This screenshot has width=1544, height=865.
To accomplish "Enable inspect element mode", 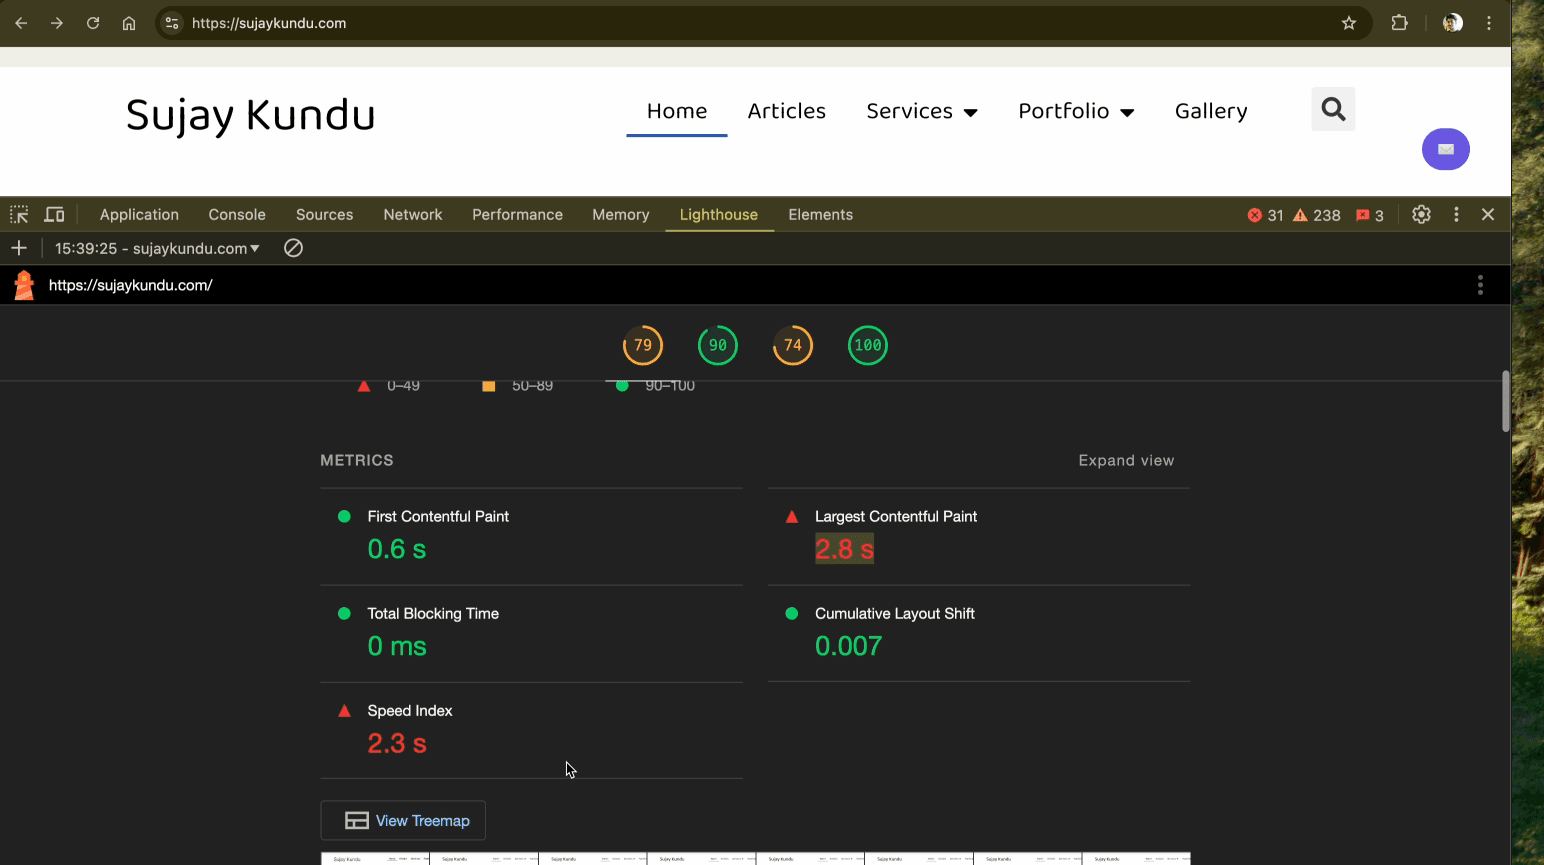I will click(19, 214).
